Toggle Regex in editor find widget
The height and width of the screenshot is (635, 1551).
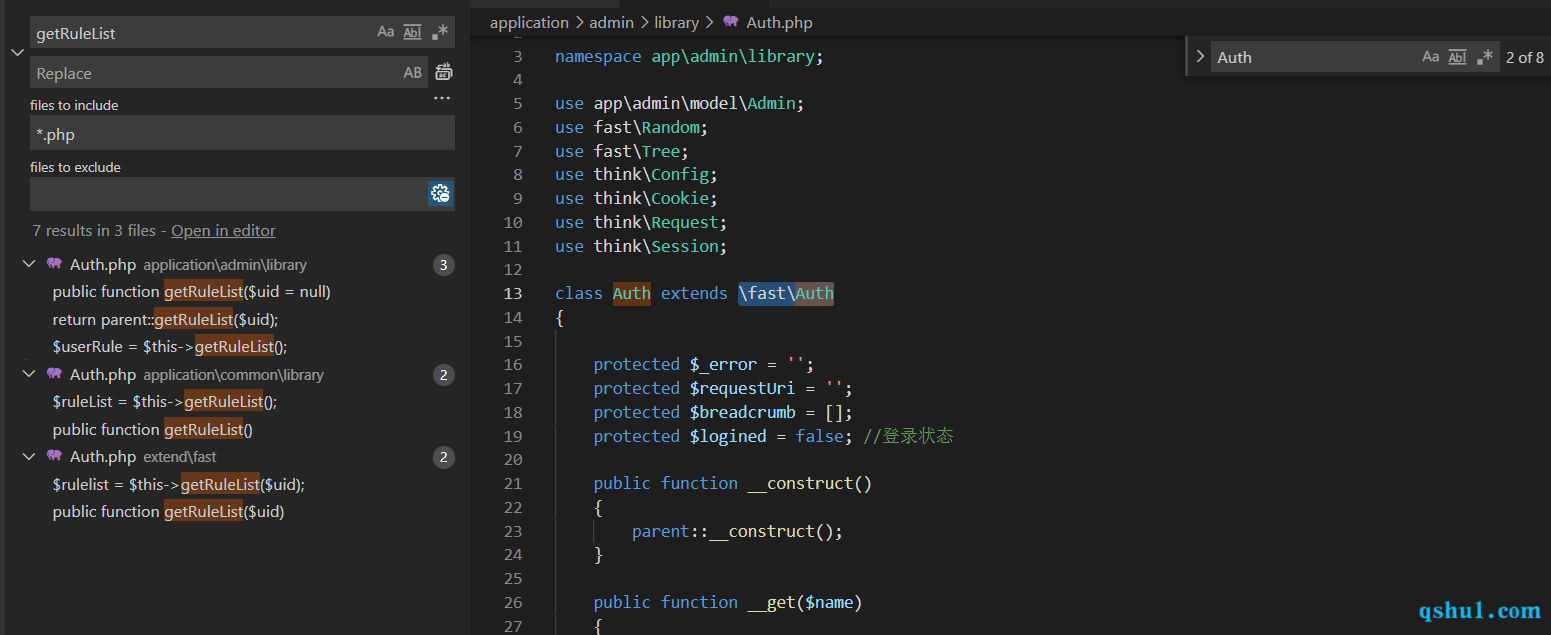coord(1485,57)
